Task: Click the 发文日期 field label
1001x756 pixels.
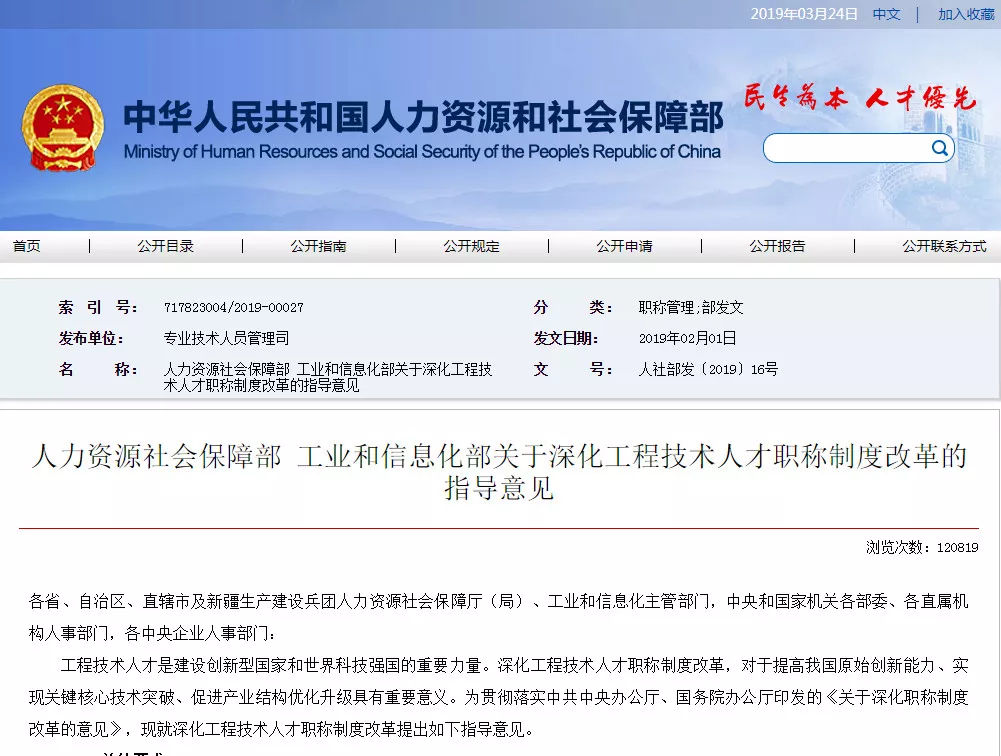Action: [566, 338]
